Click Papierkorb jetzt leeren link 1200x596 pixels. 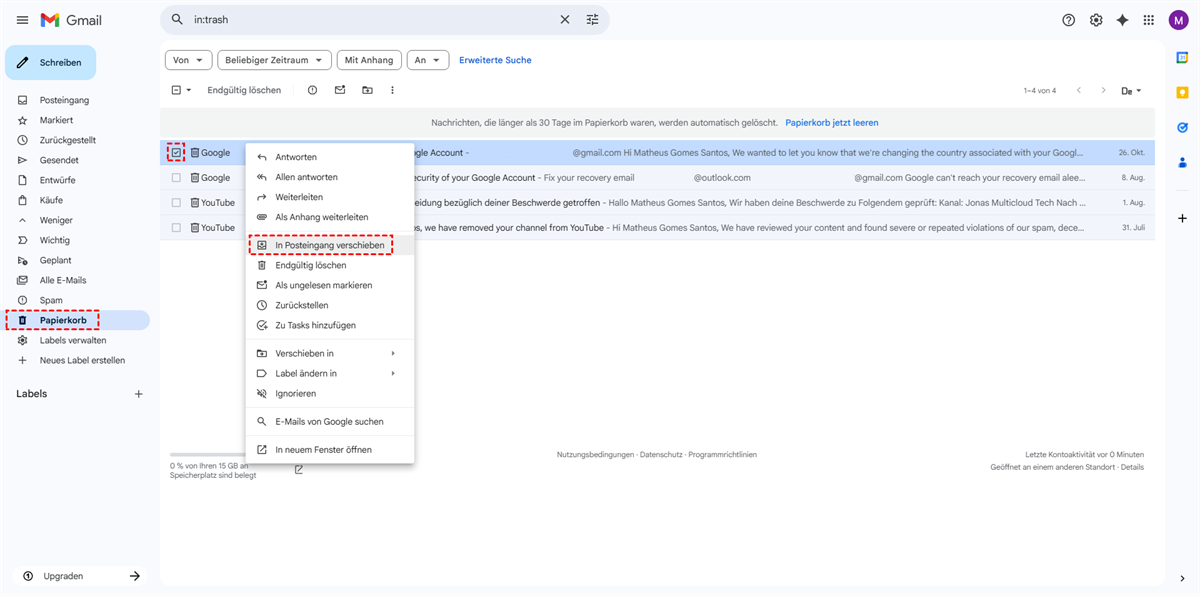click(x=831, y=123)
